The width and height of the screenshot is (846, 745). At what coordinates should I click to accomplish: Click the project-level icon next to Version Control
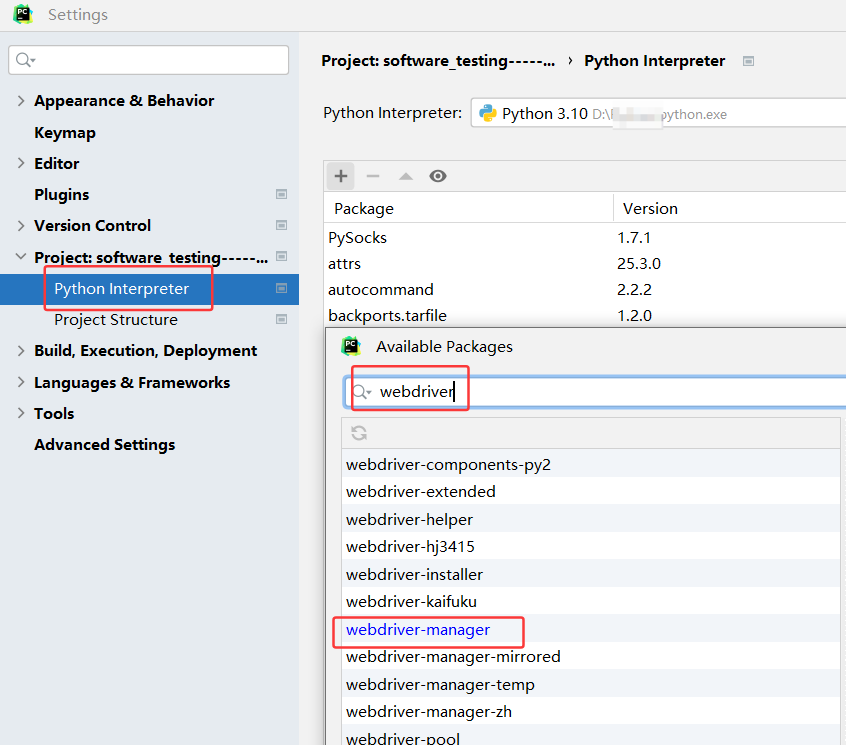(x=281, y=225)
